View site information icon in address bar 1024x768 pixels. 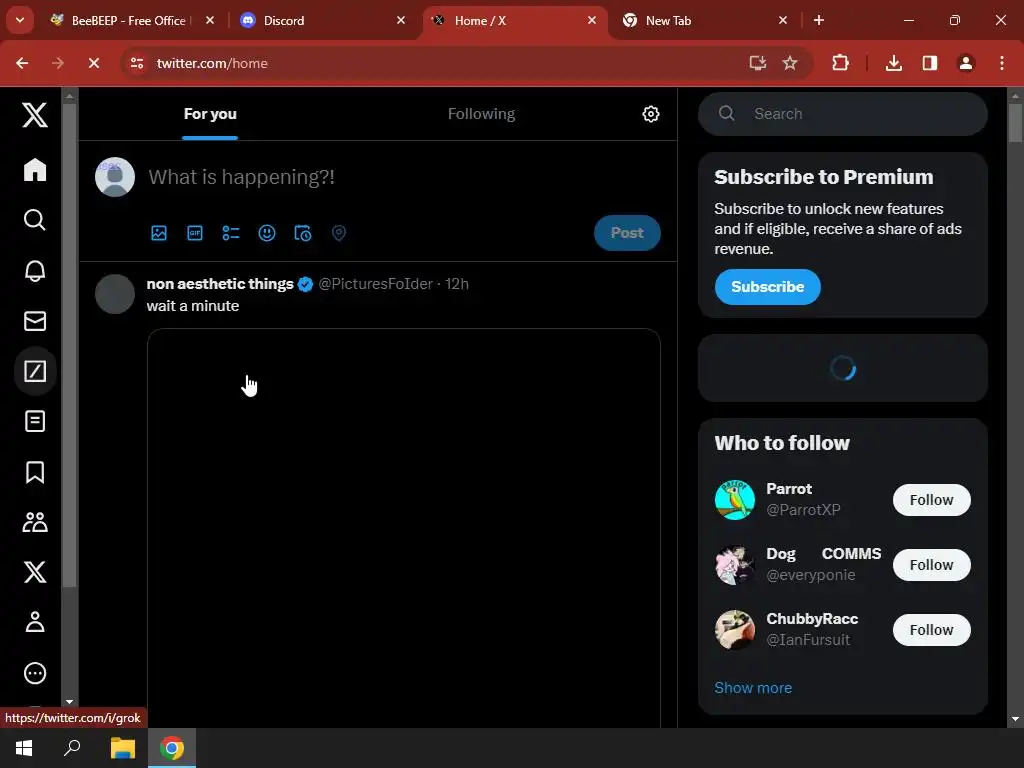click(137, 63)
